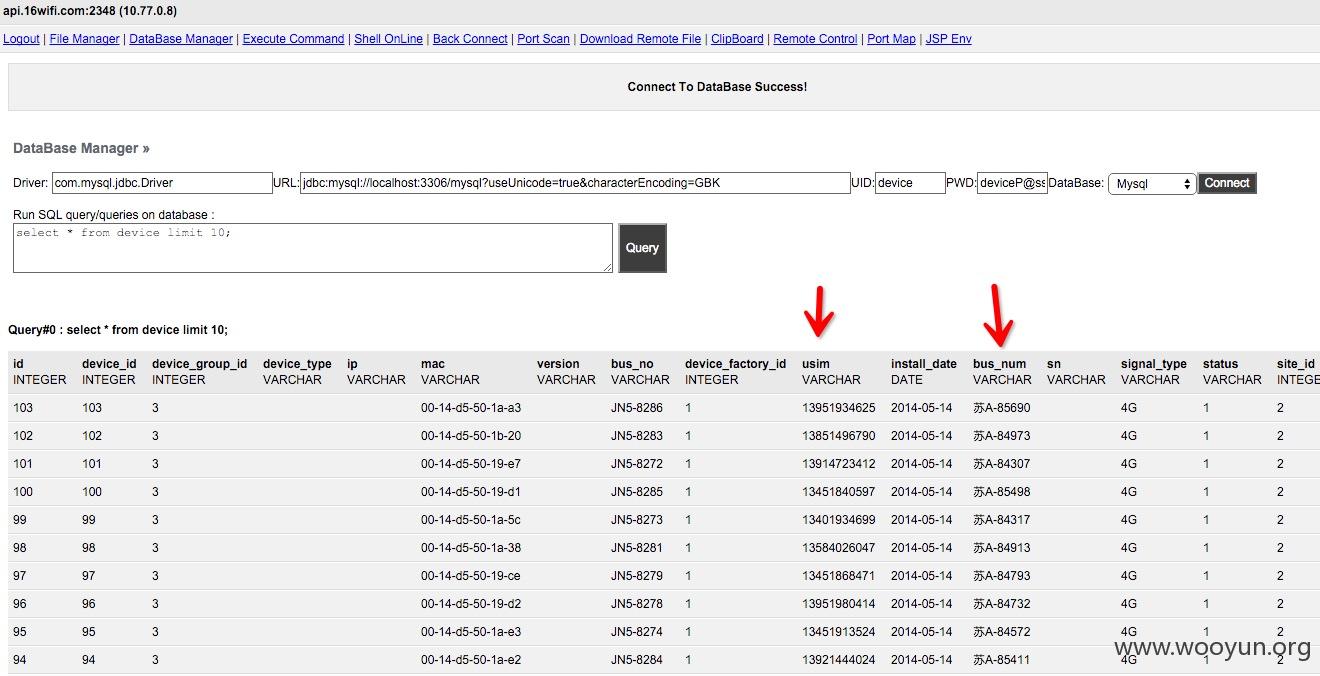Click Download Remote File link
Image resolution: width=1320 pixels, height=676 pixels.
pyautogui.click(x=640, y=39)
